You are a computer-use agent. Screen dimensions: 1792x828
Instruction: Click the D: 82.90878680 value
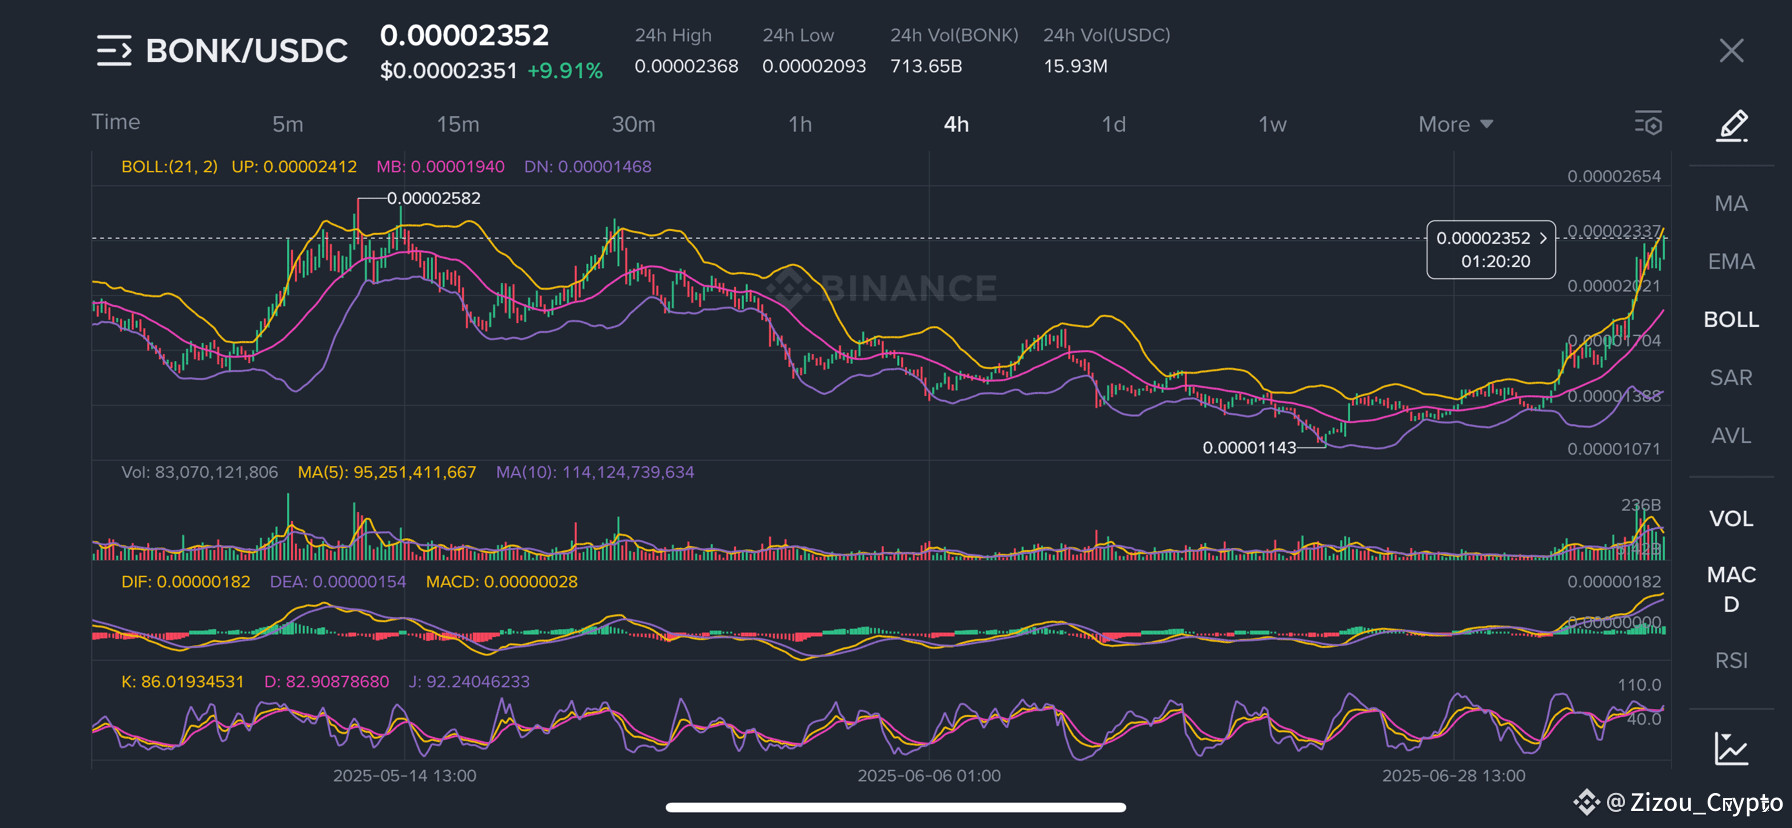point(327,682)
